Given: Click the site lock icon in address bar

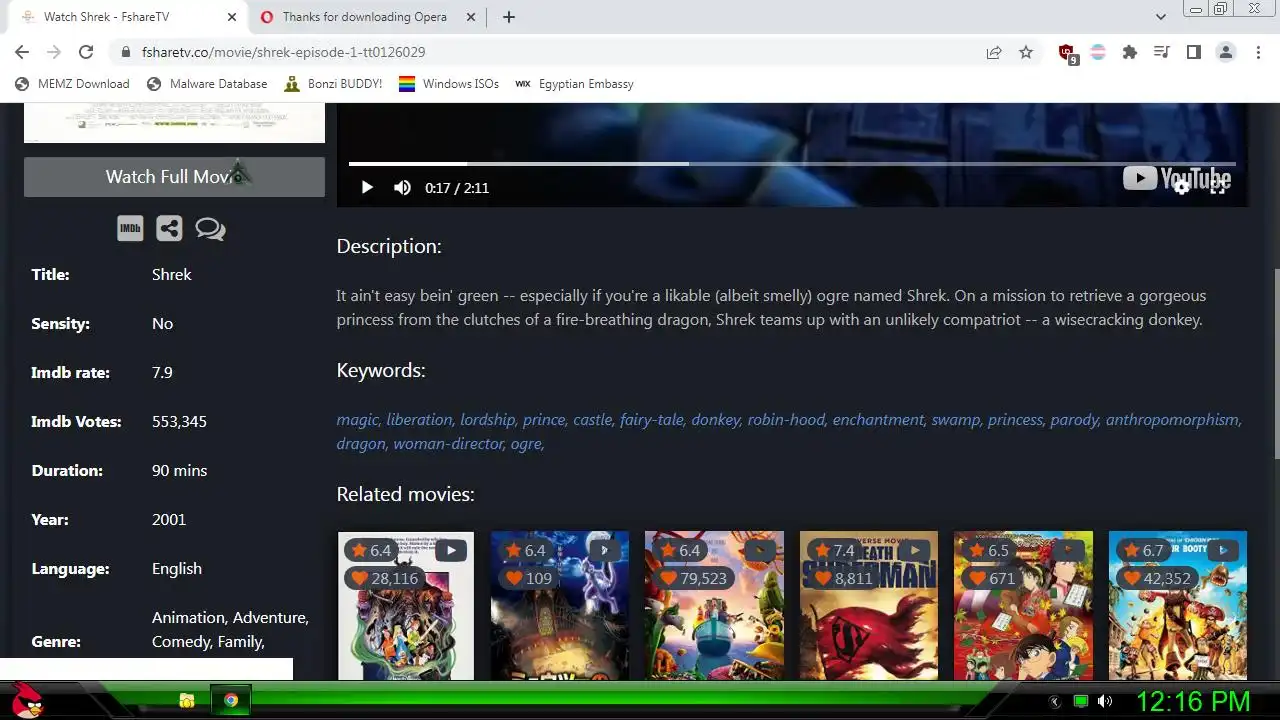Looking at the screenshot, I should click(126, 52).
